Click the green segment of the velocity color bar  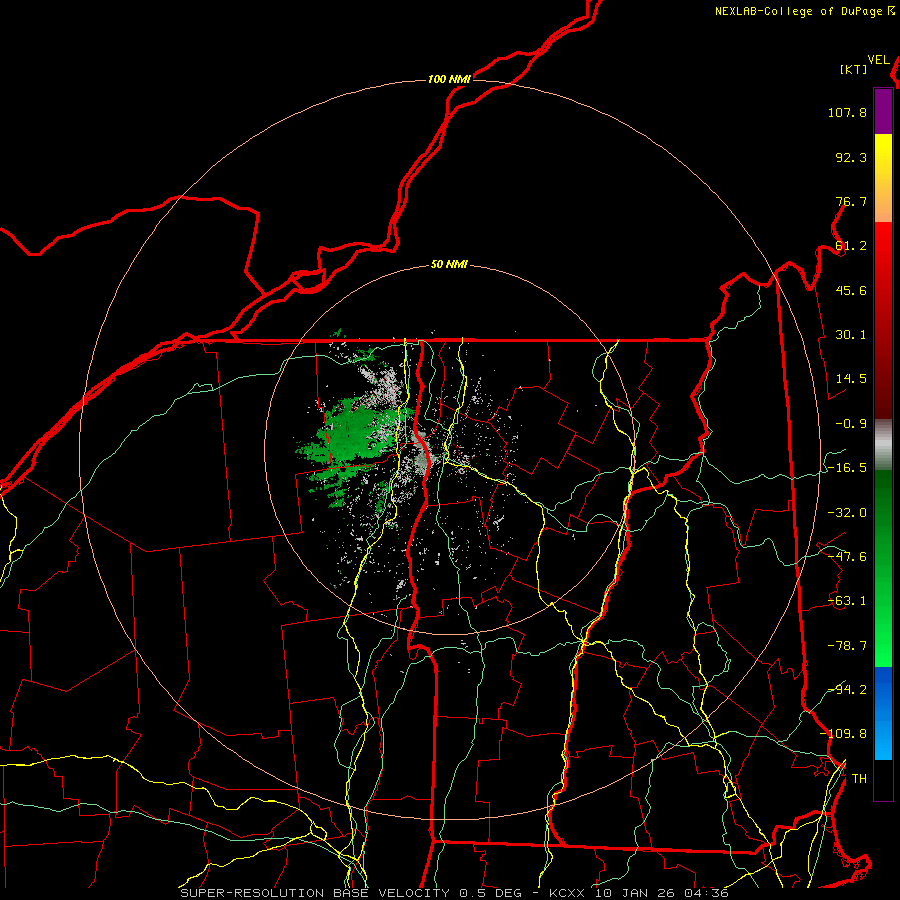pyautogui.click(x=883, y=568)
